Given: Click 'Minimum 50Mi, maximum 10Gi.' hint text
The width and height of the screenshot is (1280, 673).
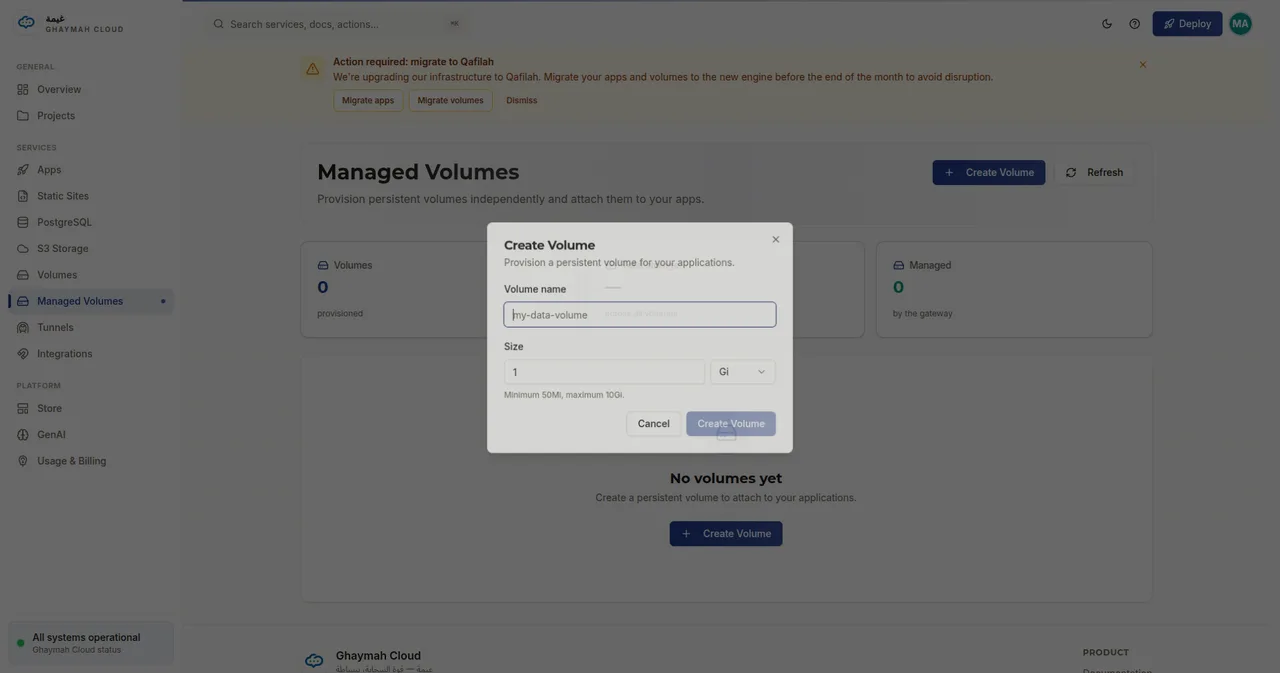Looking at the screenshot, I should (x=564, y=395).
